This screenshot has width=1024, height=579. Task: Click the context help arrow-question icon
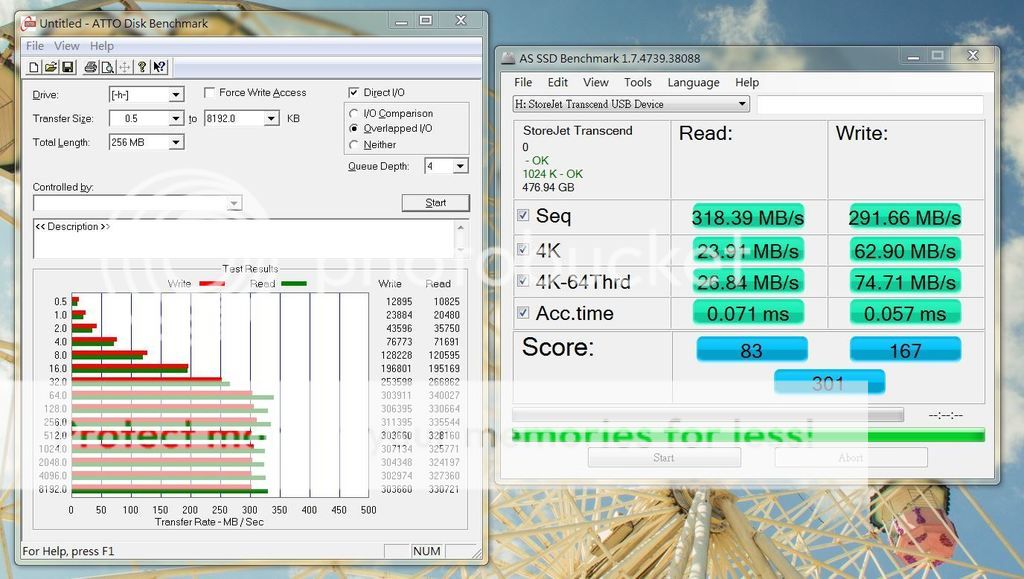tap(159, 67)
